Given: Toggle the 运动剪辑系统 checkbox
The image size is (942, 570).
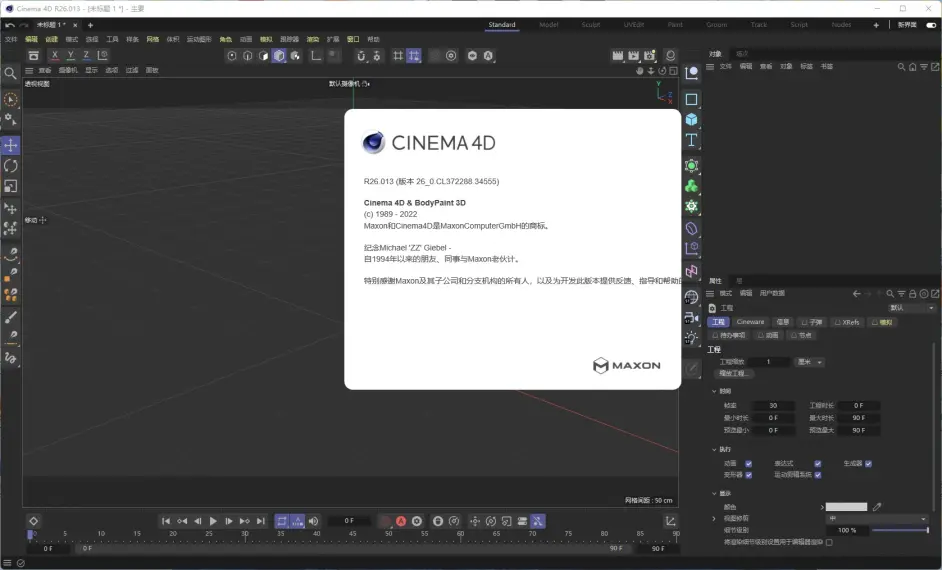Looking at the screenshot, I should [818, 475].
